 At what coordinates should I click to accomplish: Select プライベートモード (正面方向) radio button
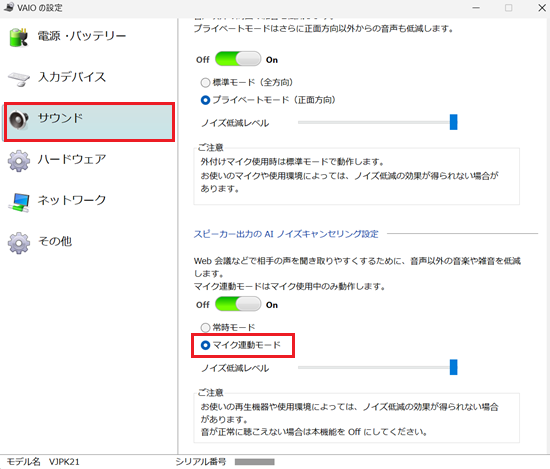[x=205, y=100]
